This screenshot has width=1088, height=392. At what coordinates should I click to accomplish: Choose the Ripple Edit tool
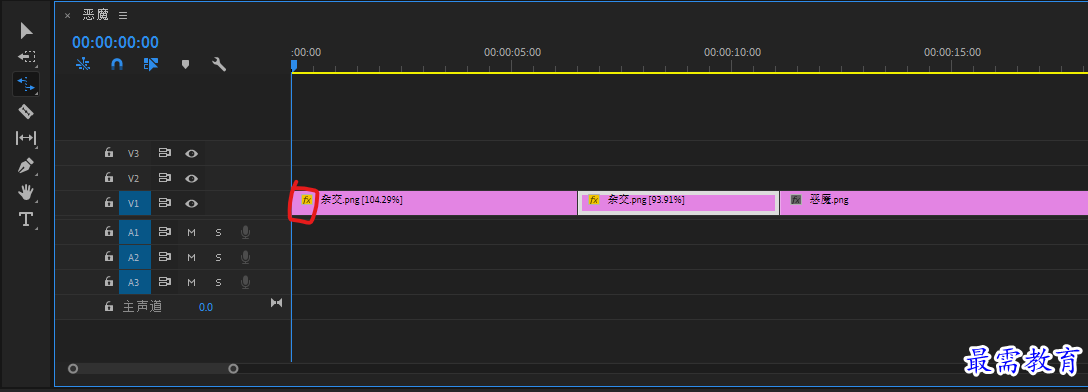coord(26,84)
